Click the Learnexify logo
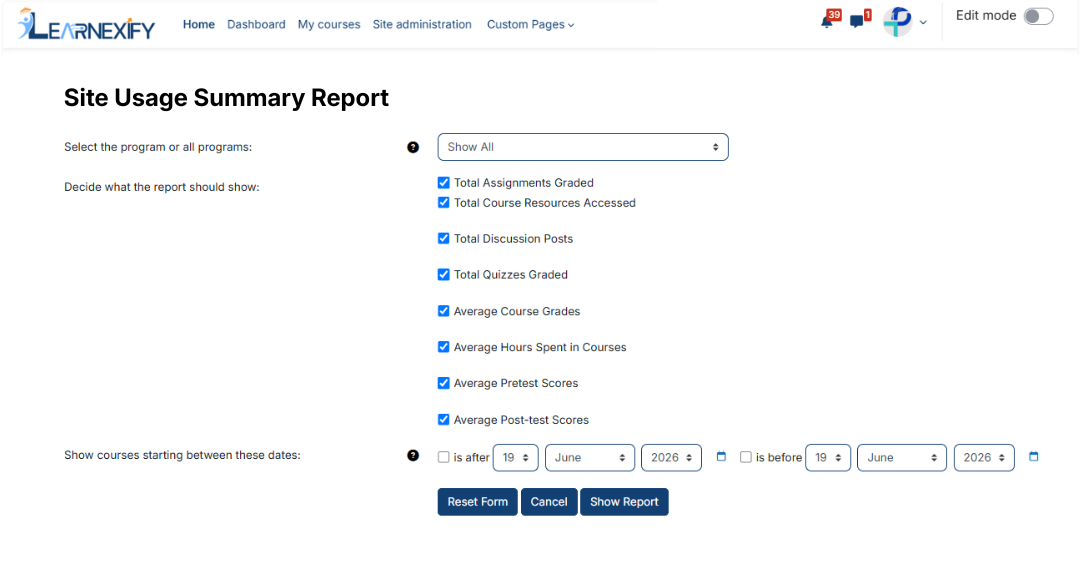The width and height of the screenshot is (1080, 566). point(87,24)
